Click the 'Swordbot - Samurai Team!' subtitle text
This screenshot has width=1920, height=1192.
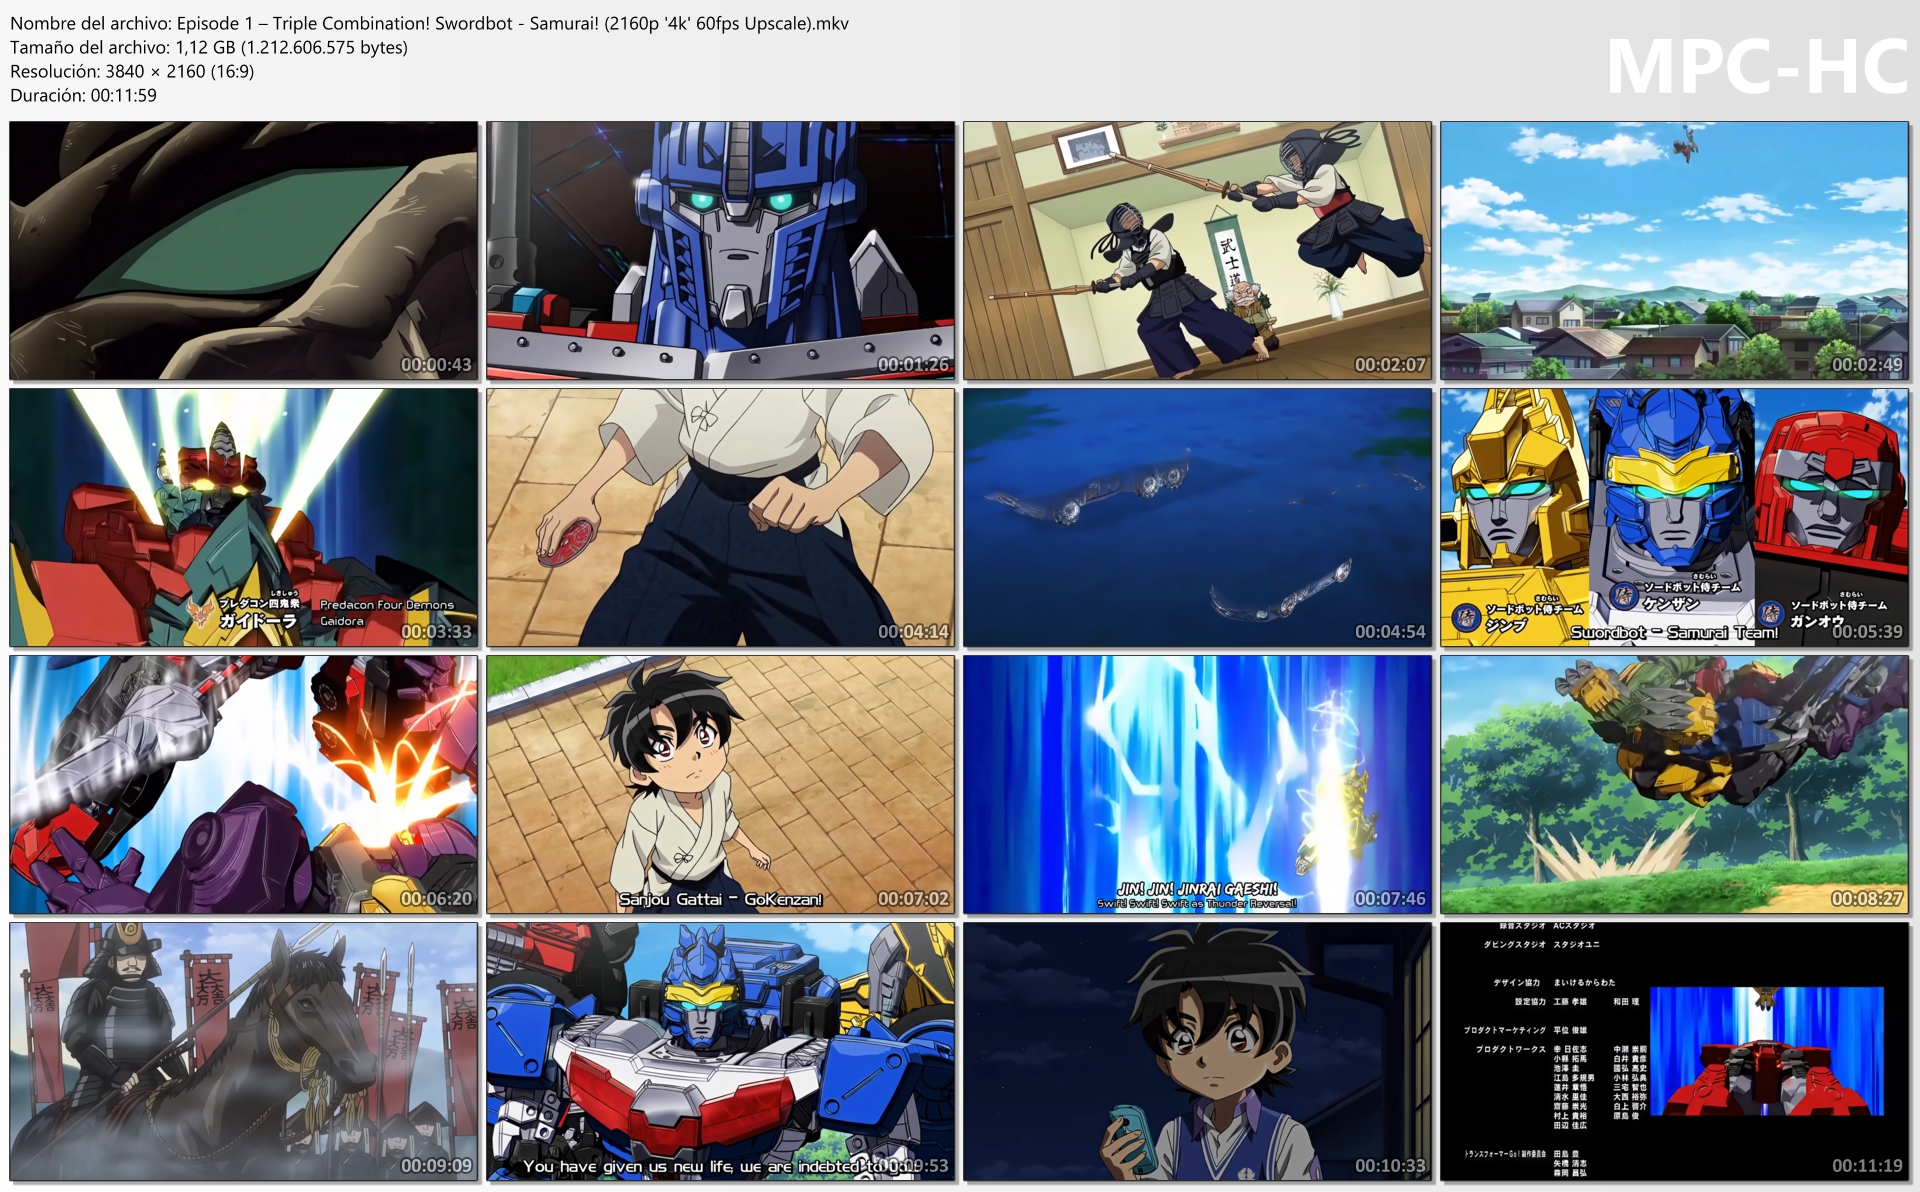(x=1674, y=632)
